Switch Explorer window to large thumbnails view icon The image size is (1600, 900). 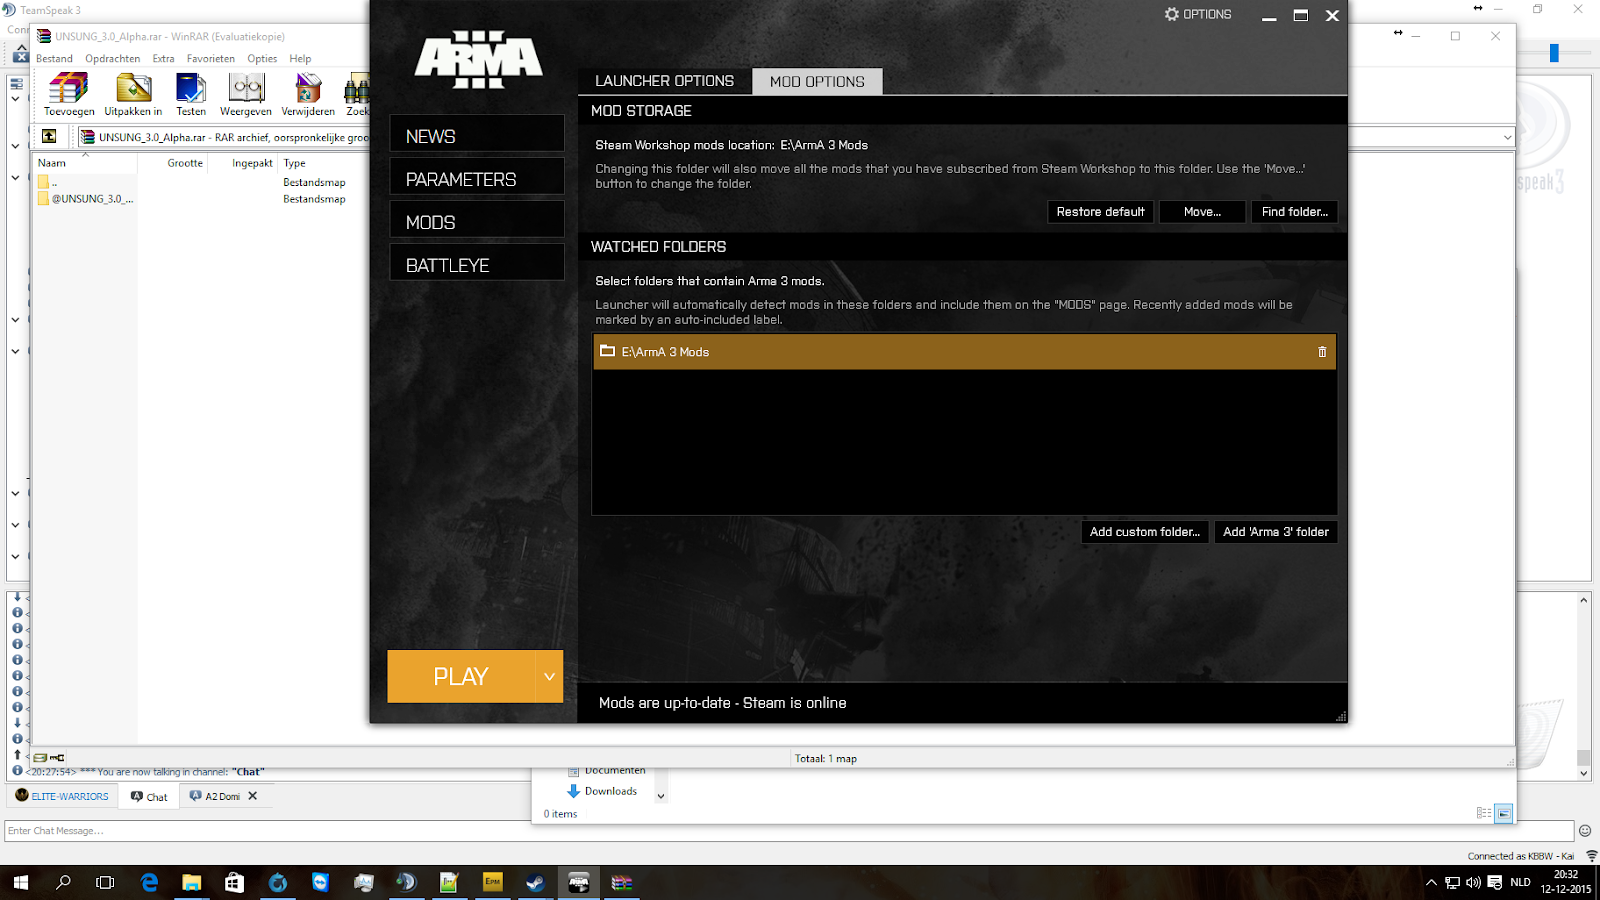pos(1504,813)
